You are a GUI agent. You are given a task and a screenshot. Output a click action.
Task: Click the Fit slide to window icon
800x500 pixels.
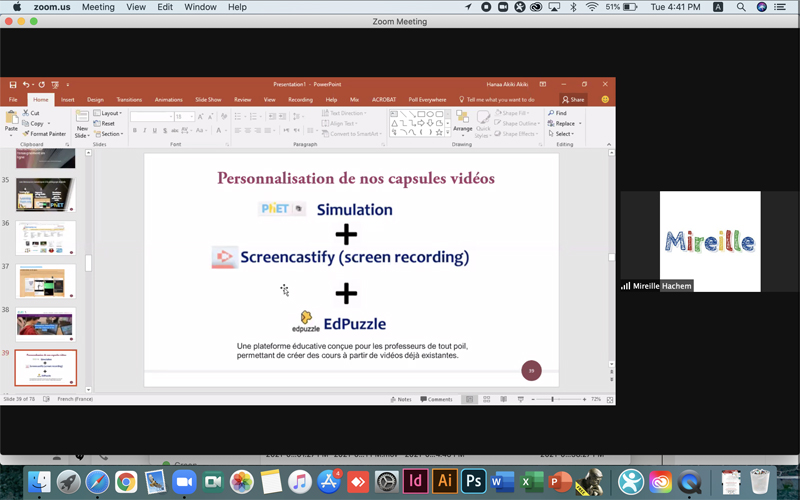coord(610,399)
